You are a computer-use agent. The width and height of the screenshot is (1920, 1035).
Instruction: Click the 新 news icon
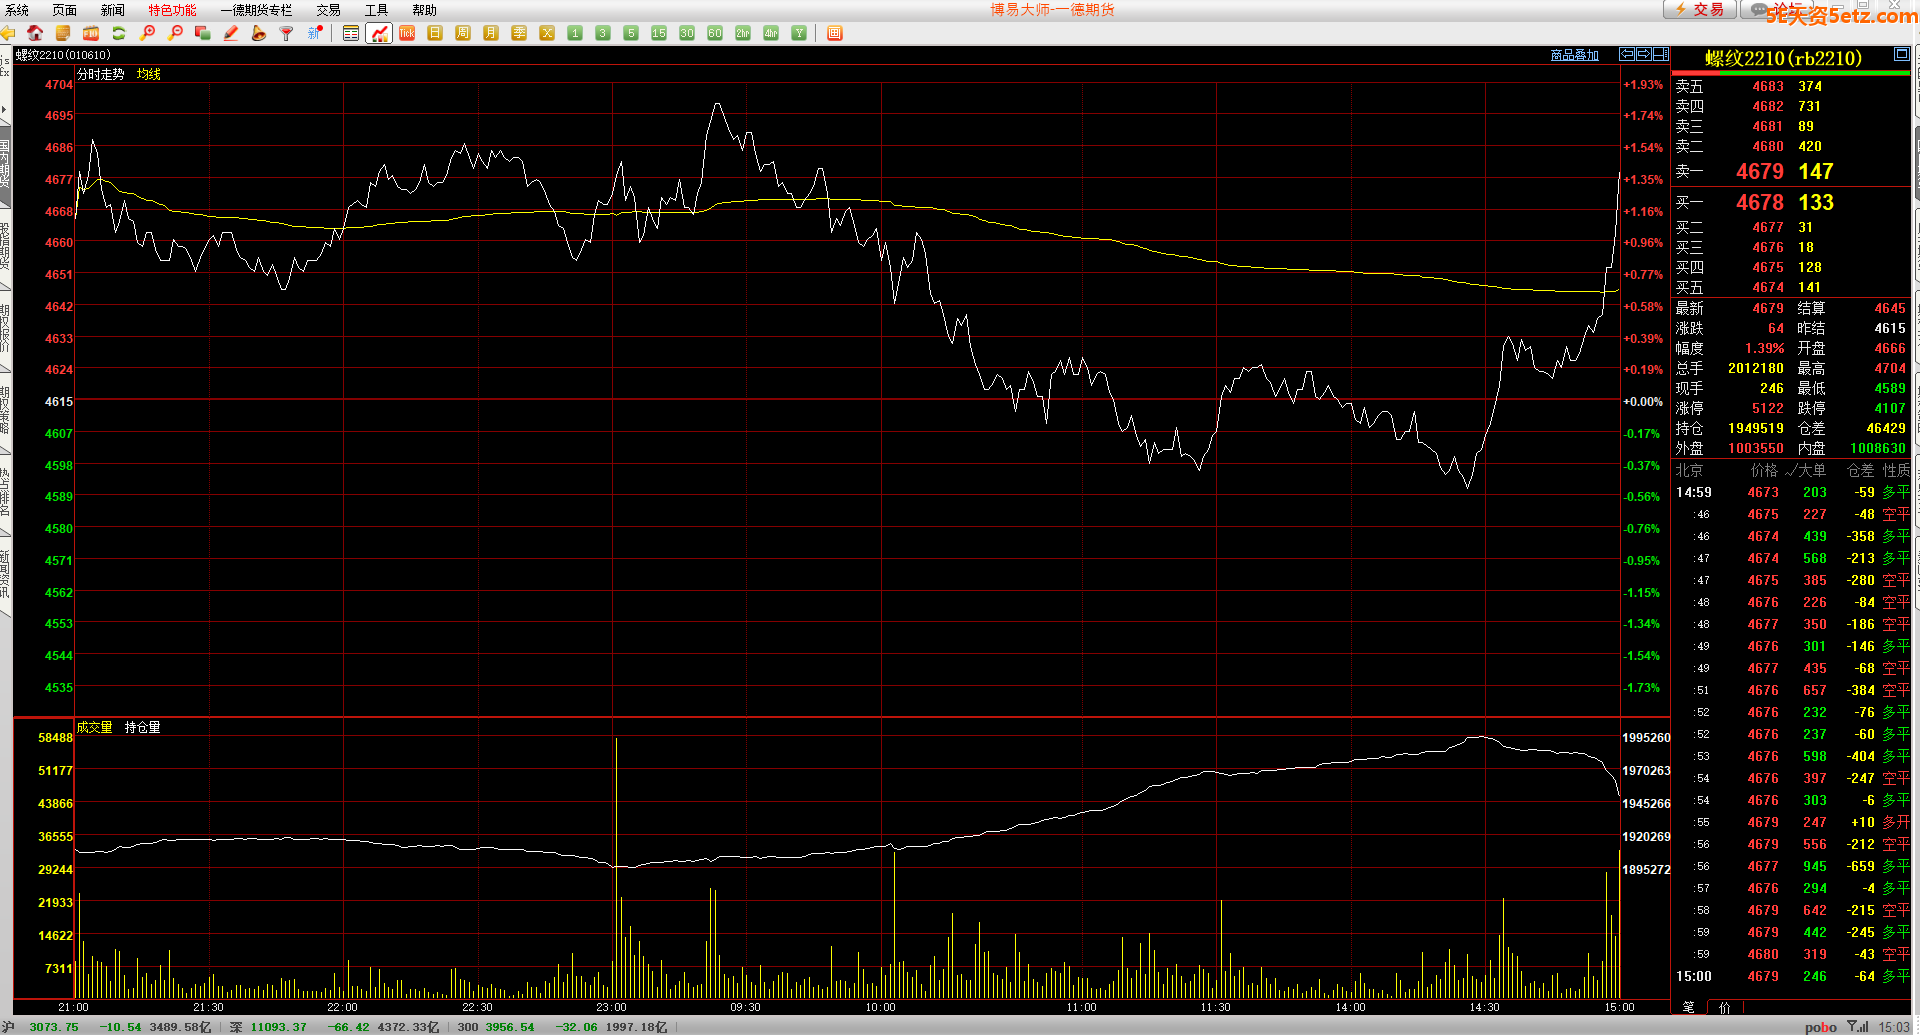(x=315, y=33)
